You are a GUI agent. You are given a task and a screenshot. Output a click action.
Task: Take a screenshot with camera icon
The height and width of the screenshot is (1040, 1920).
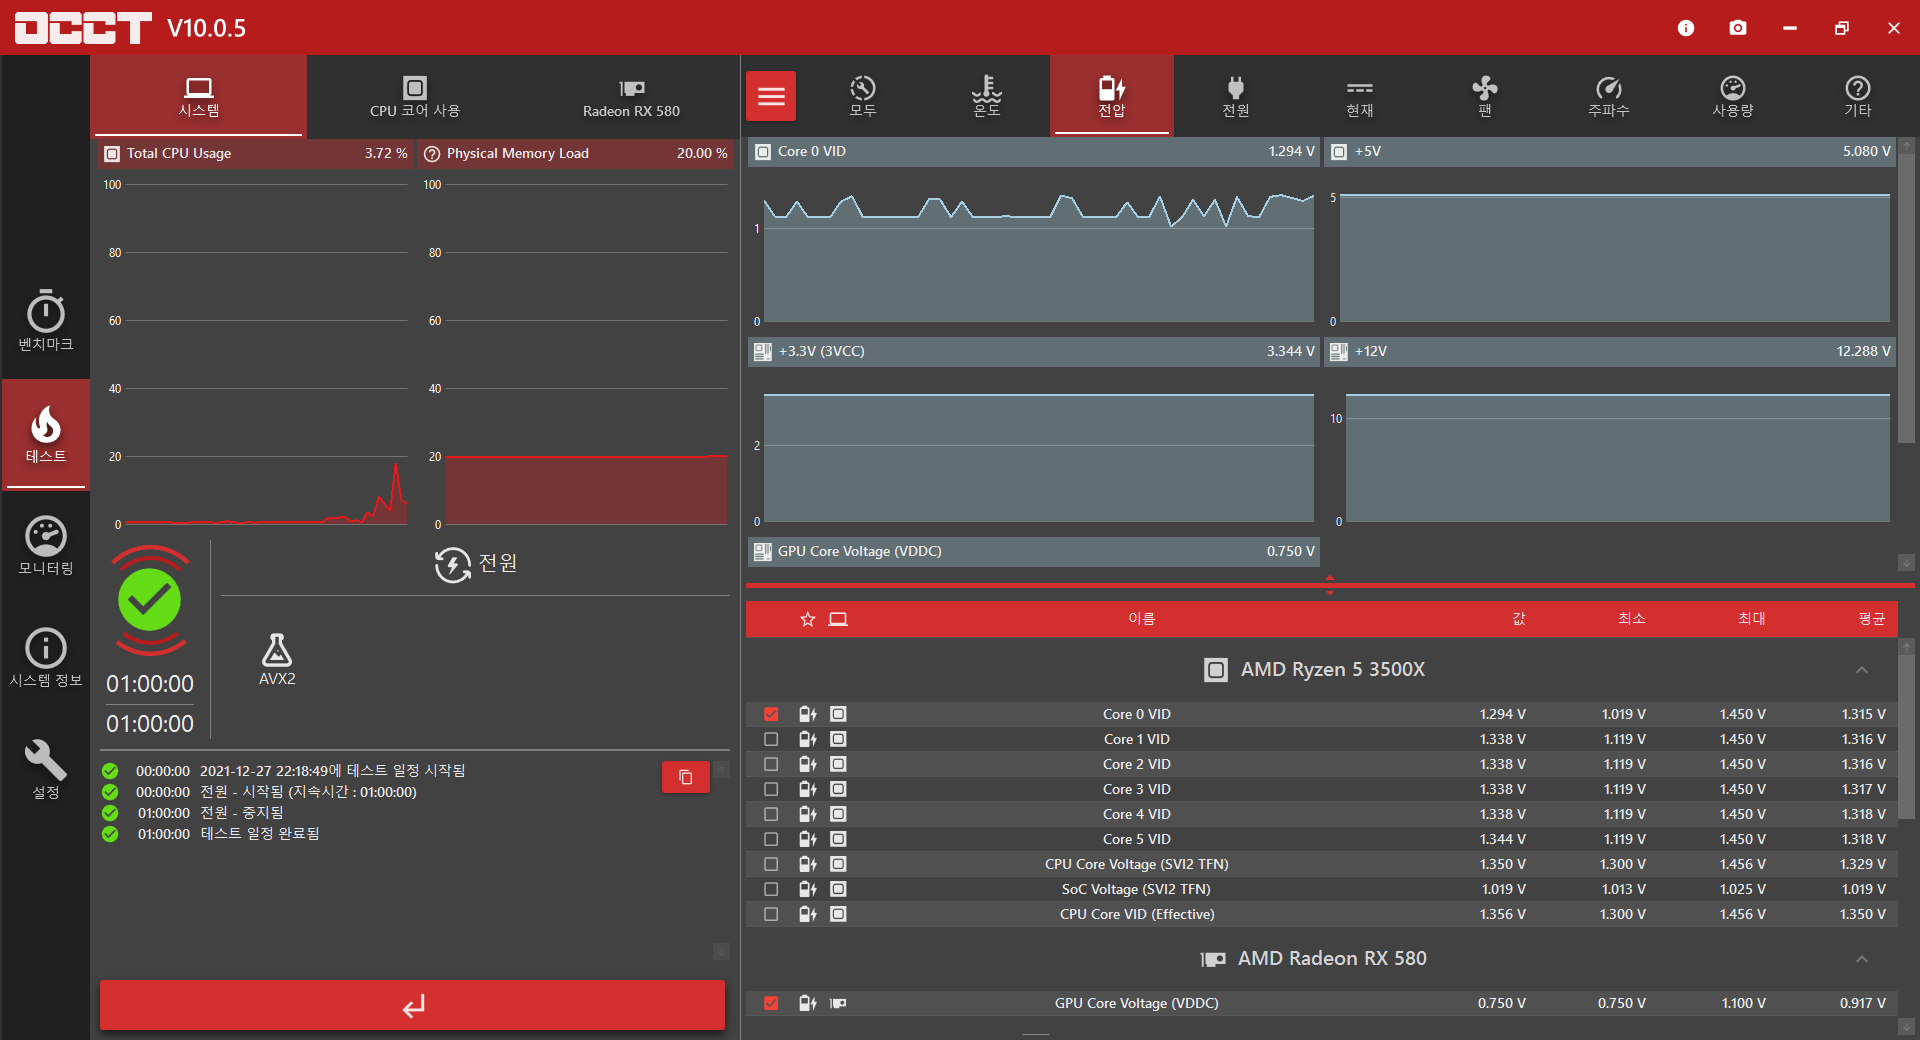(x=1738, y=28)
